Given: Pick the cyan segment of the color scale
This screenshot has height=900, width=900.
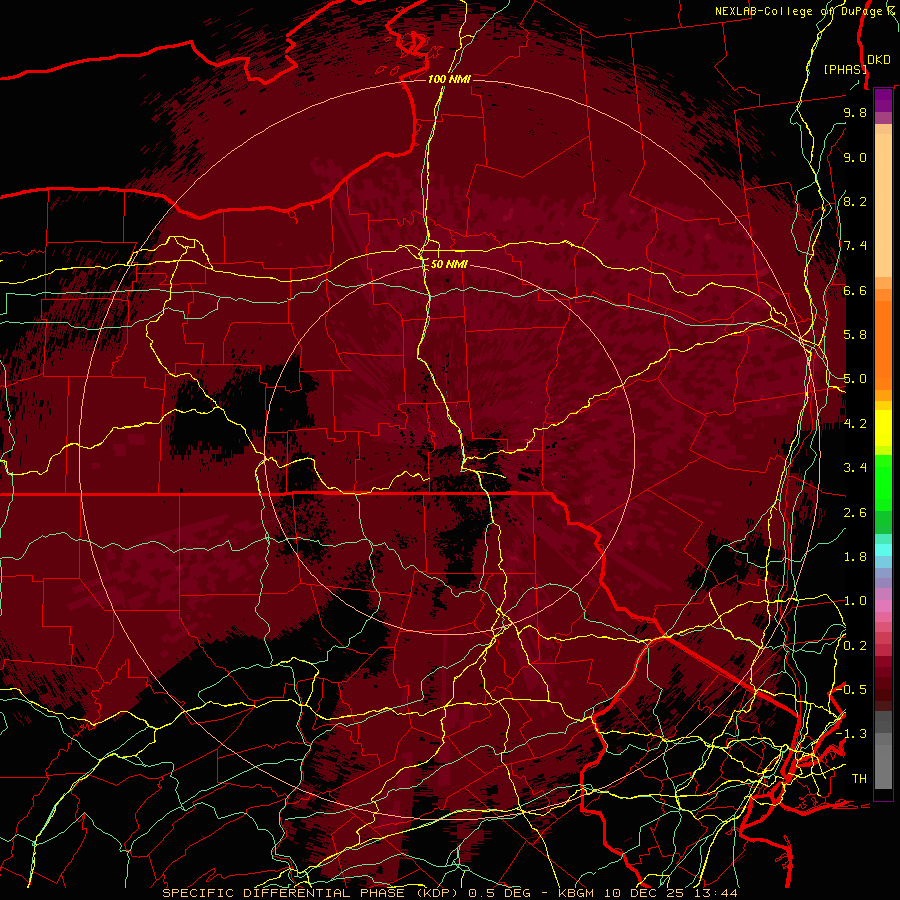Looking at the screenshot, I should coord(883,549).
